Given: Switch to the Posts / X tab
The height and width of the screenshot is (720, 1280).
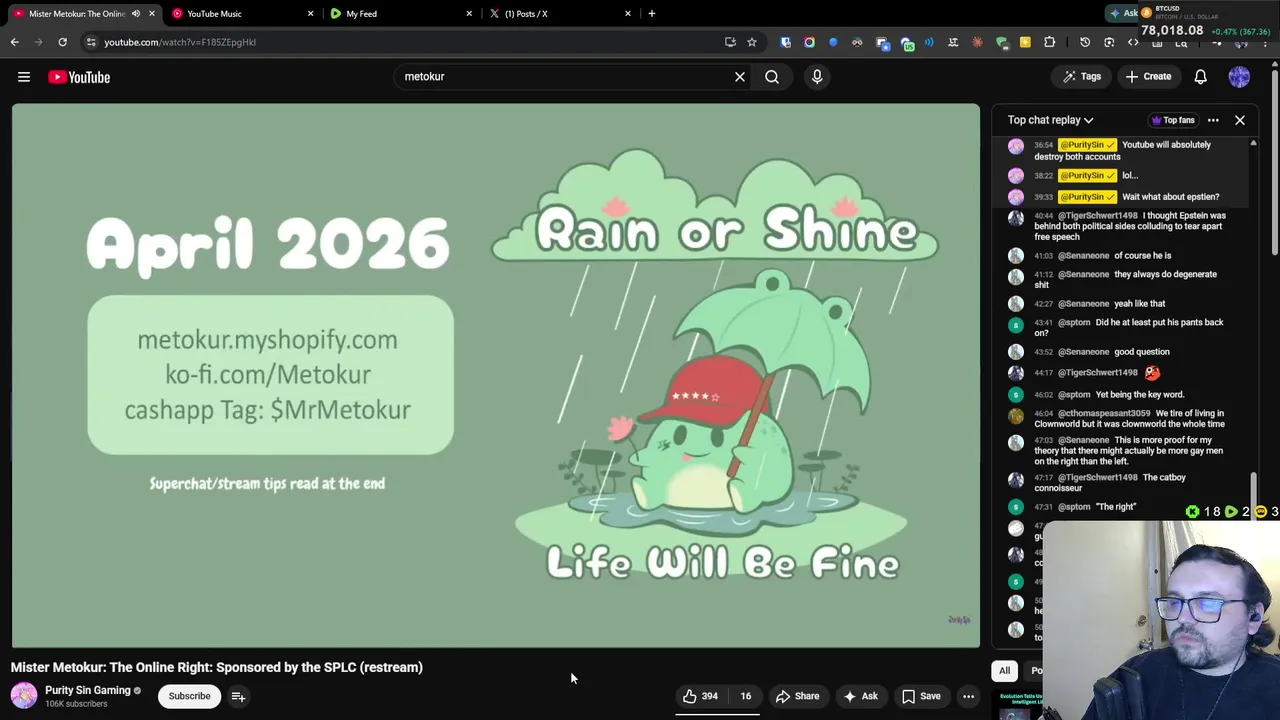Looking at the screenshot, I should [560, 14].
